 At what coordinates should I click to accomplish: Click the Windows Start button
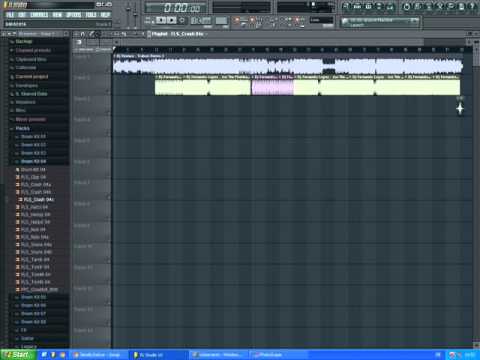pos(17,355)
